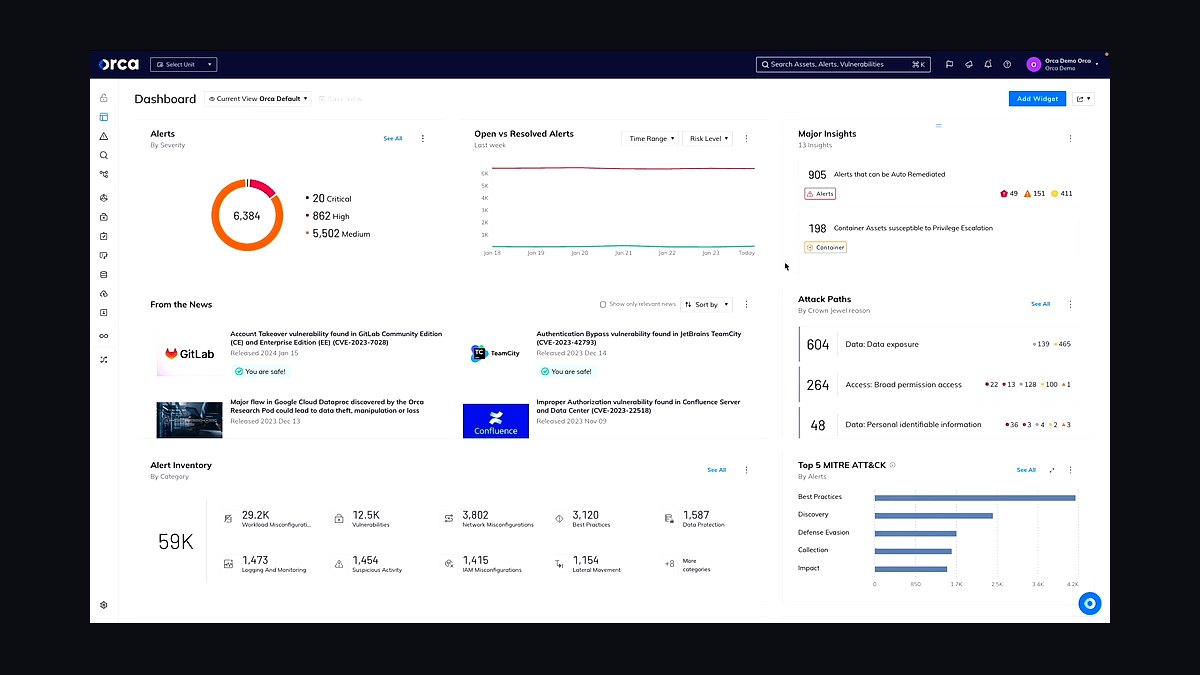
Task: Open the lock icon in sidebar top
Action: (x=104, y=98)
